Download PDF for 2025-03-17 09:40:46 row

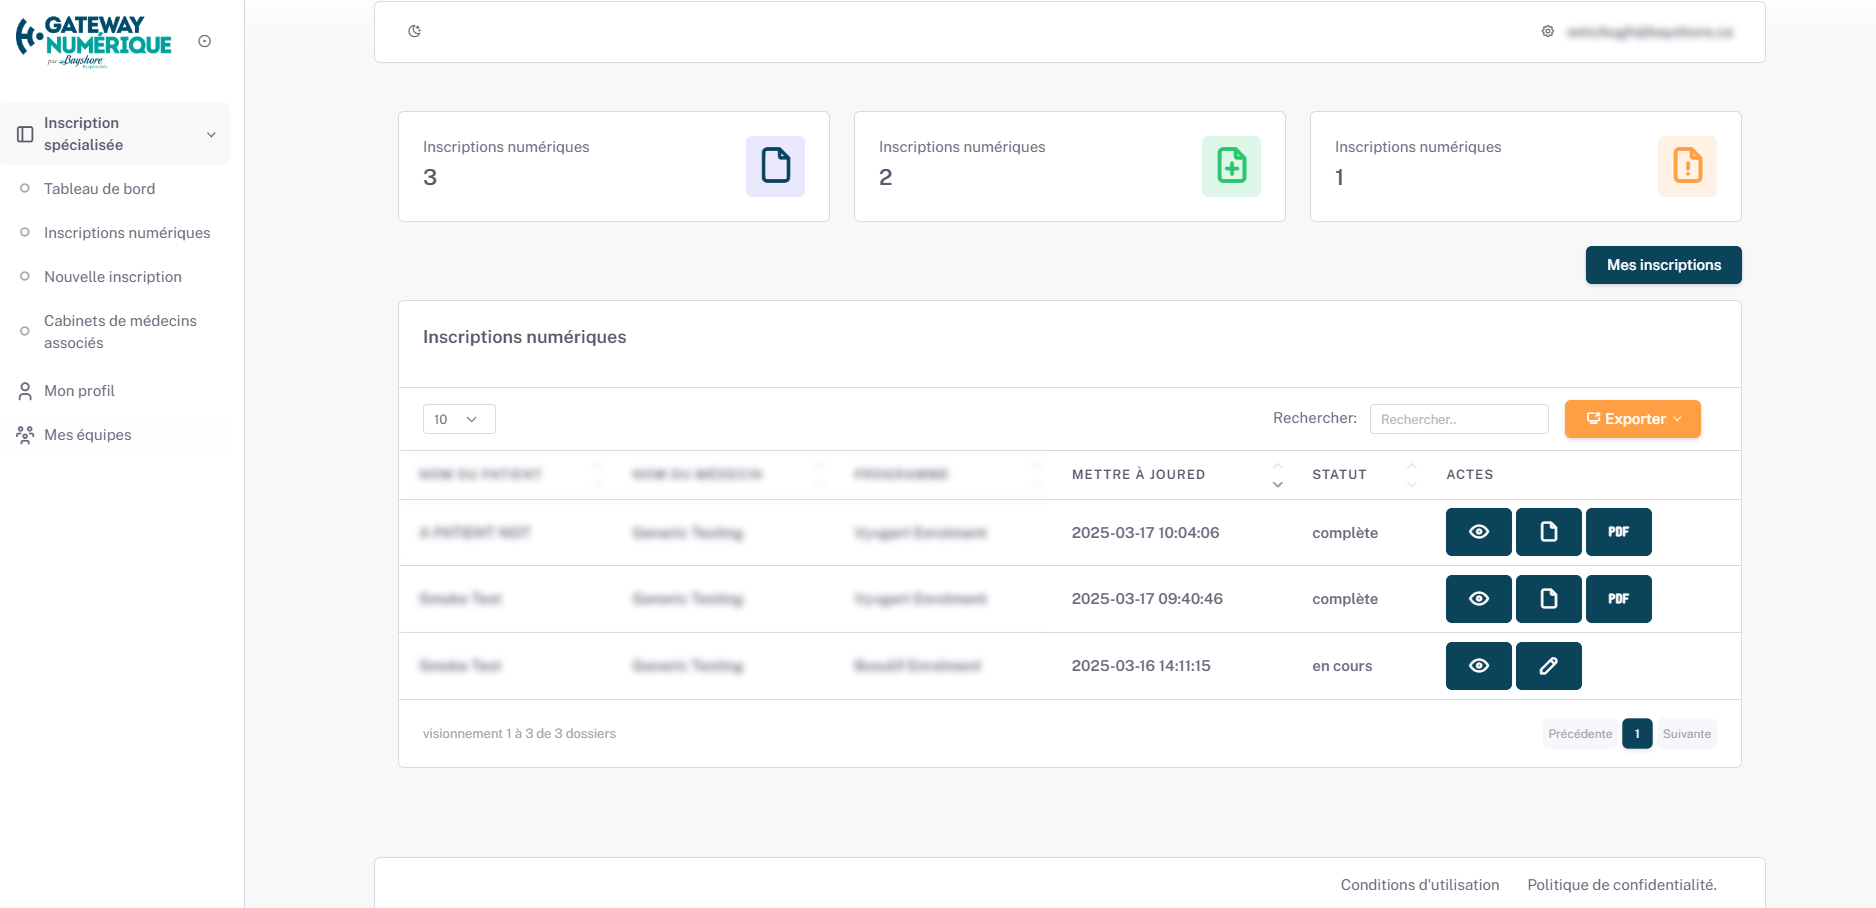(x=1619, y=599)
